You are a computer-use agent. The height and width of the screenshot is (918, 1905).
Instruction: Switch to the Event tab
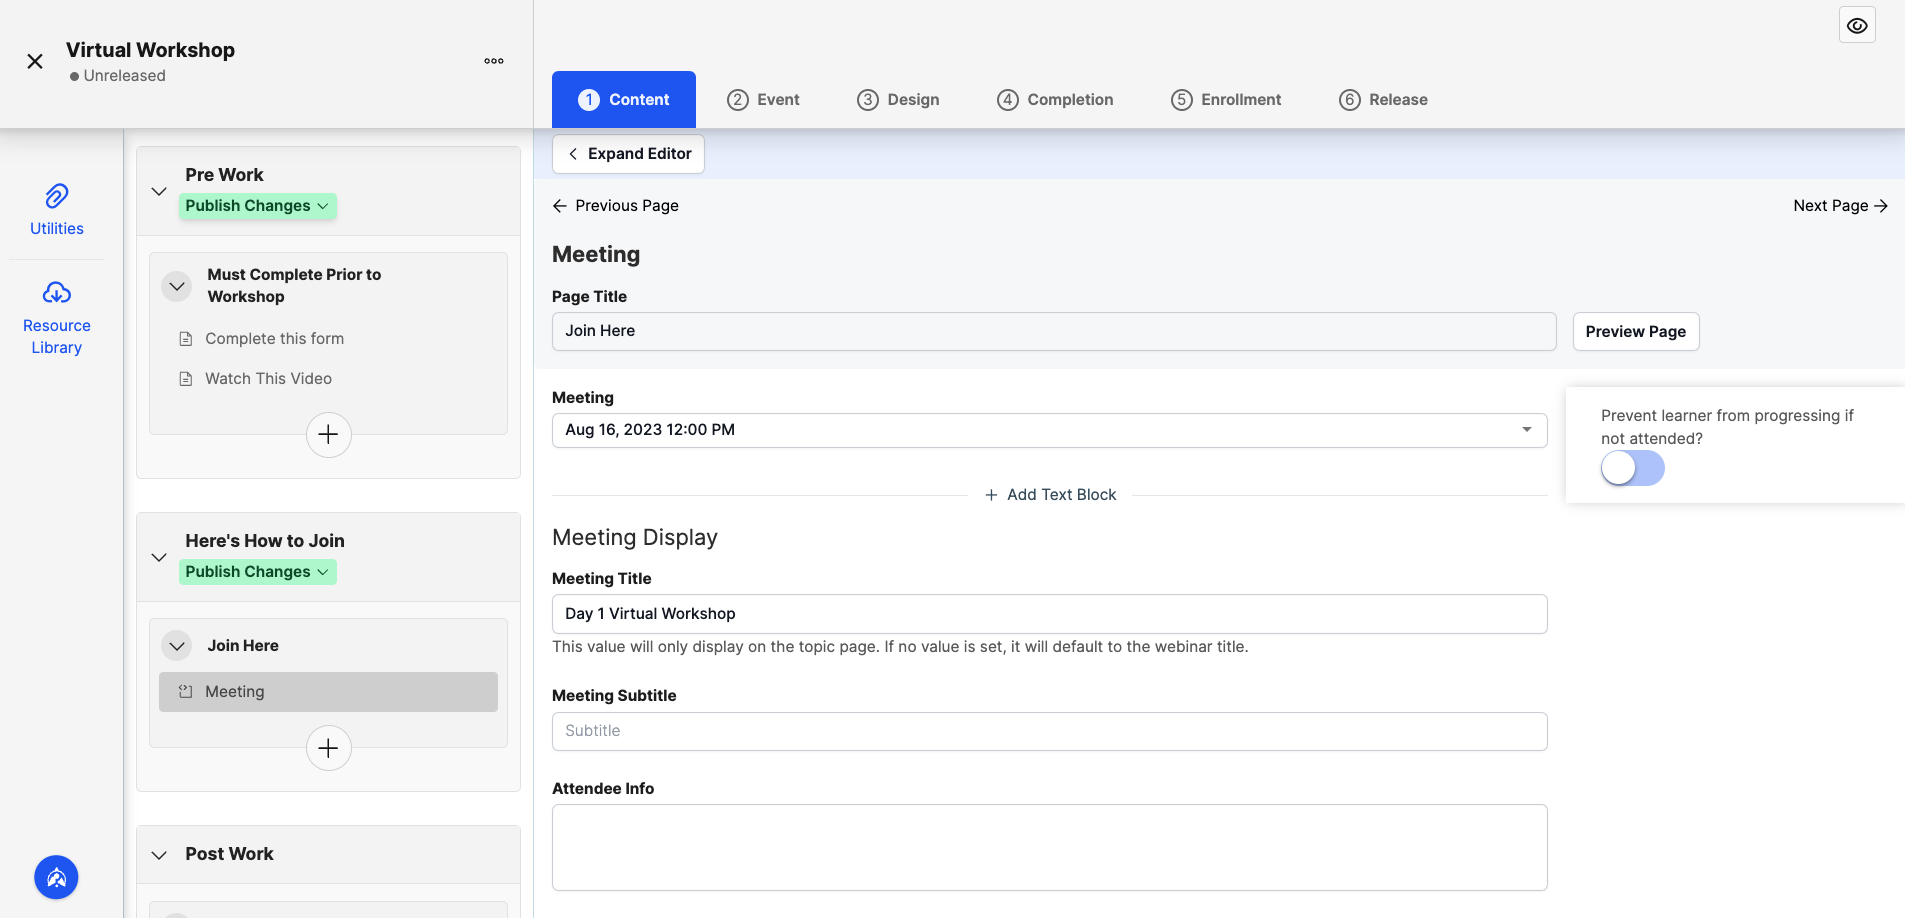coord(763,100)
